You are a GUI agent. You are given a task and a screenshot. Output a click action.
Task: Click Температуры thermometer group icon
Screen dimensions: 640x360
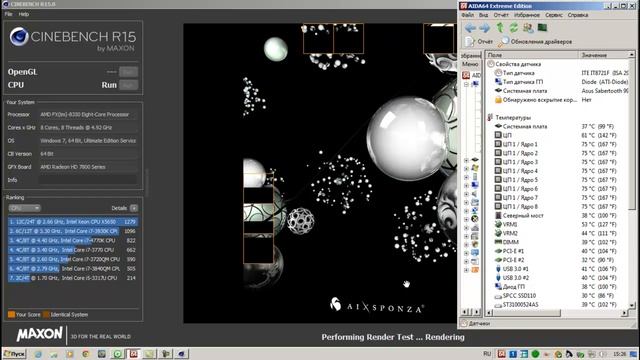490,118
